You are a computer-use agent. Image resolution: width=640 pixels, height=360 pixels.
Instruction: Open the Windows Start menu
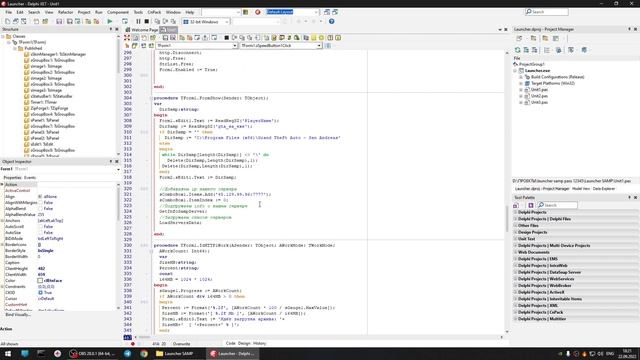tap(8, 353)
